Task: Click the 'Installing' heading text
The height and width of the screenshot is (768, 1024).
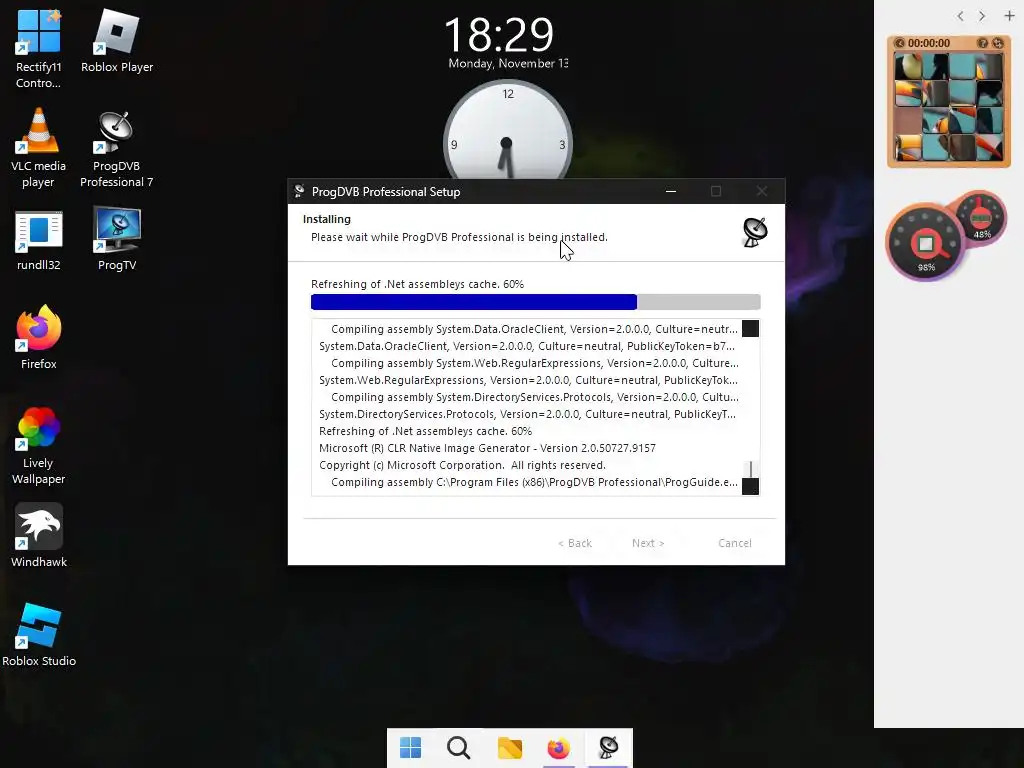Action: tap(327, 219)
